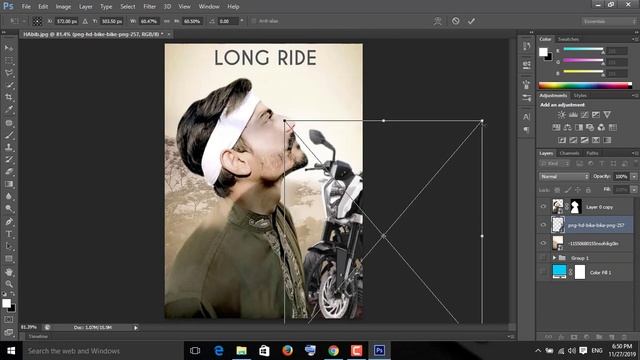The image size is (640, 360).
Task: Select the Pen tool
Action: 9,222
